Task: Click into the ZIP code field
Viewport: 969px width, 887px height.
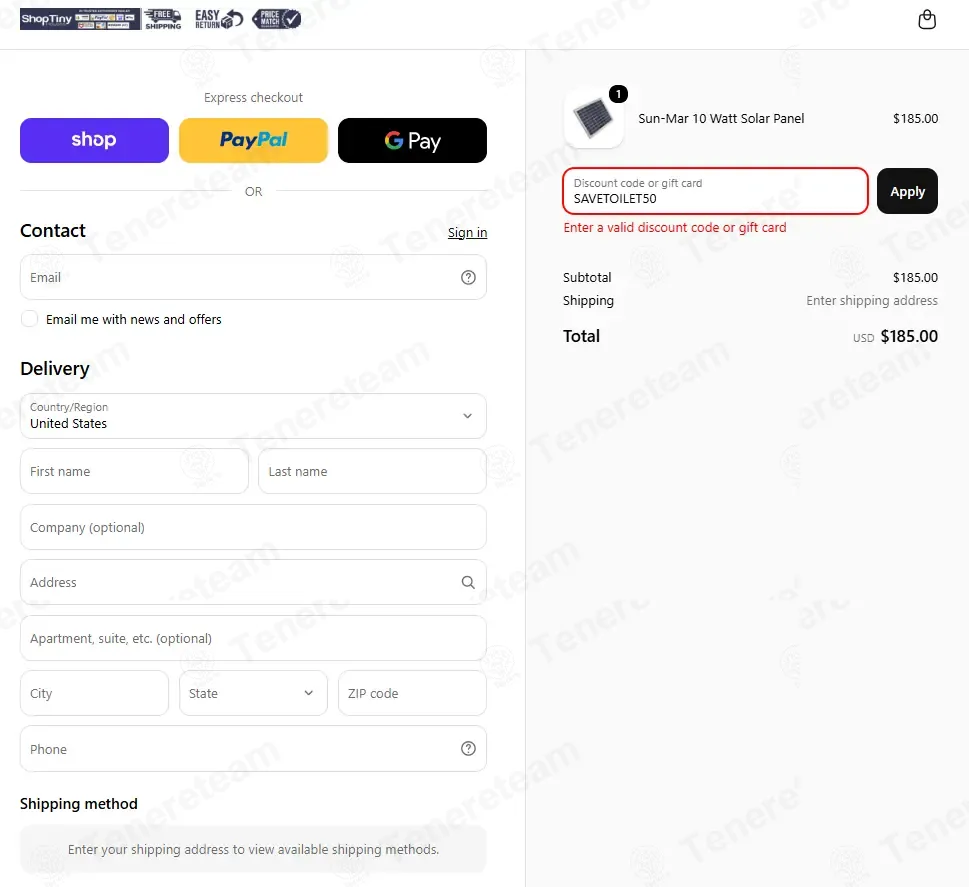Action: [x=412, y=694]
